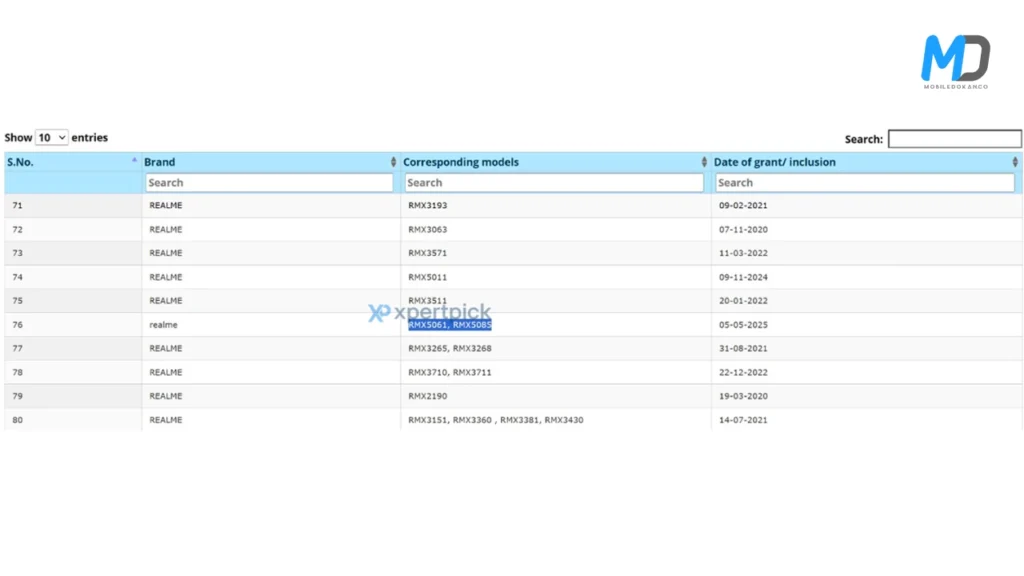
Task: Sort table by Brand column arrow
Action: coord(393,162)
